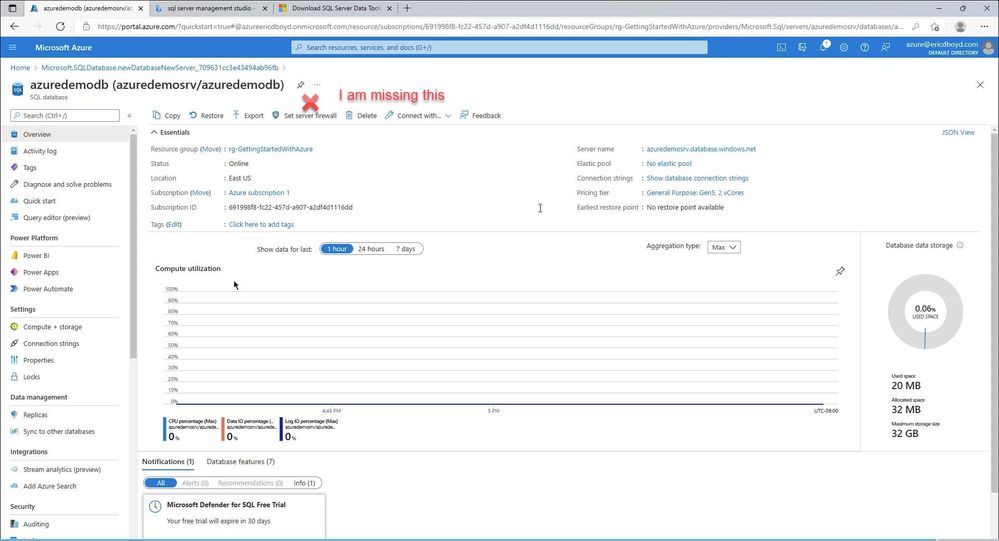Open the notifications bell
The width and height of the screenshot is (999, 541).
click(823, 47)
